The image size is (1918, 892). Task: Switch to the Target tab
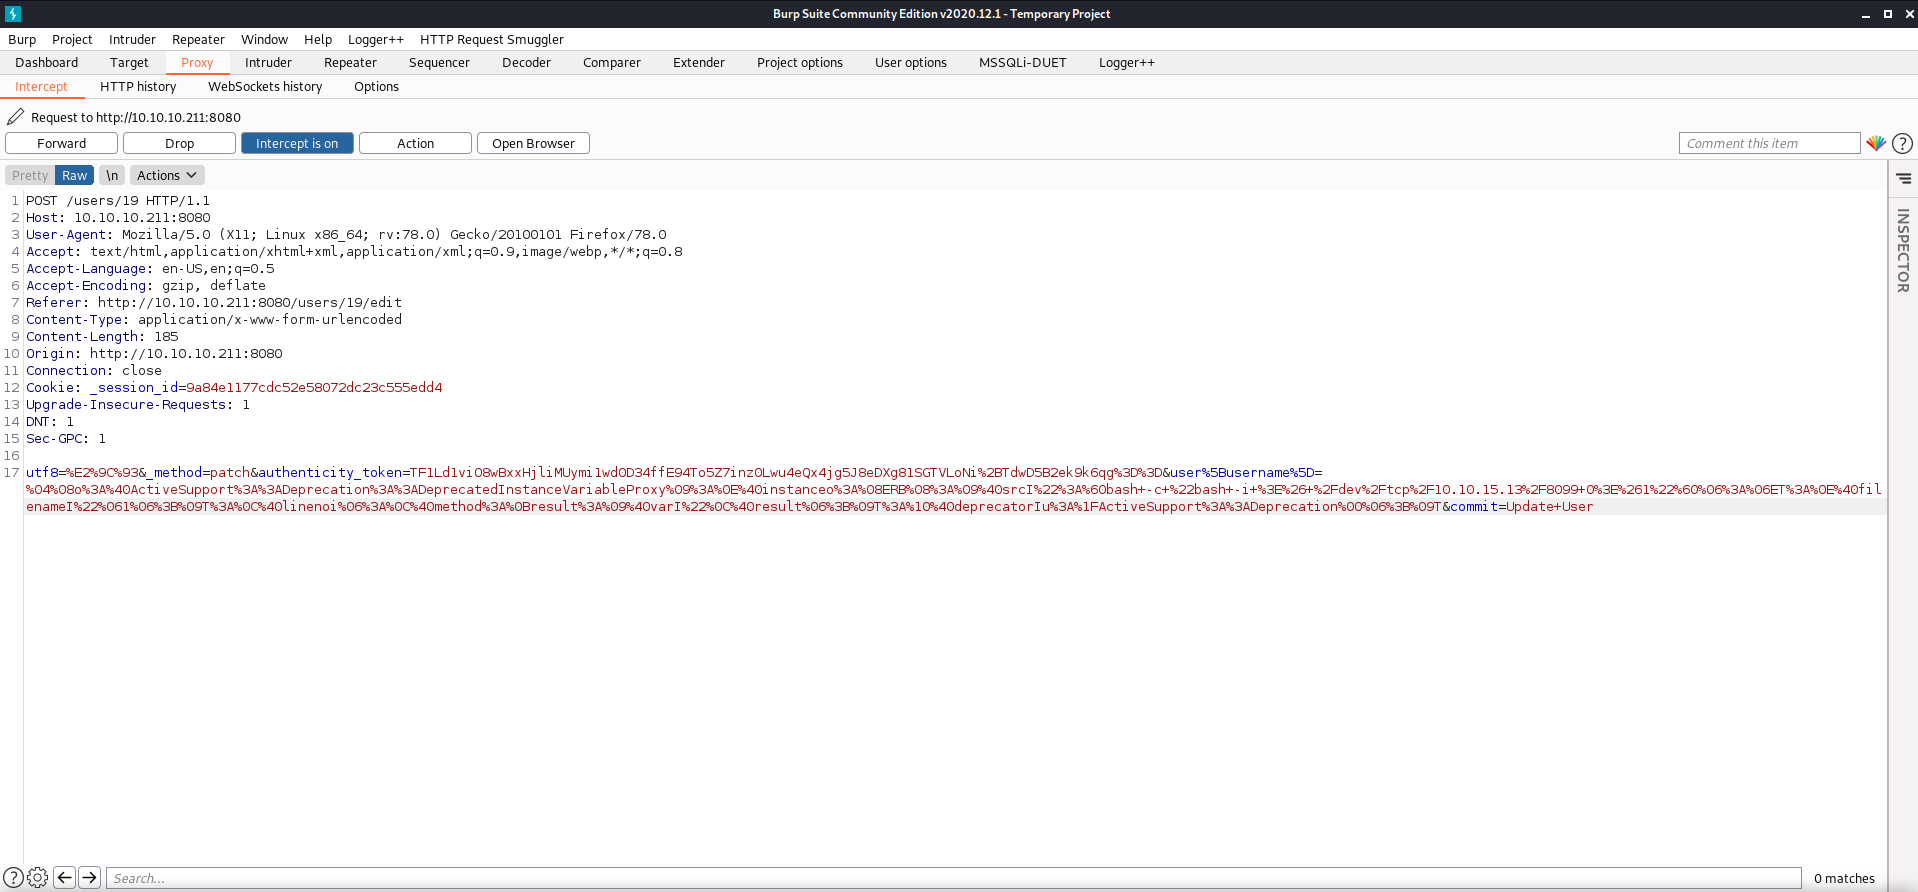coord(129,62)
